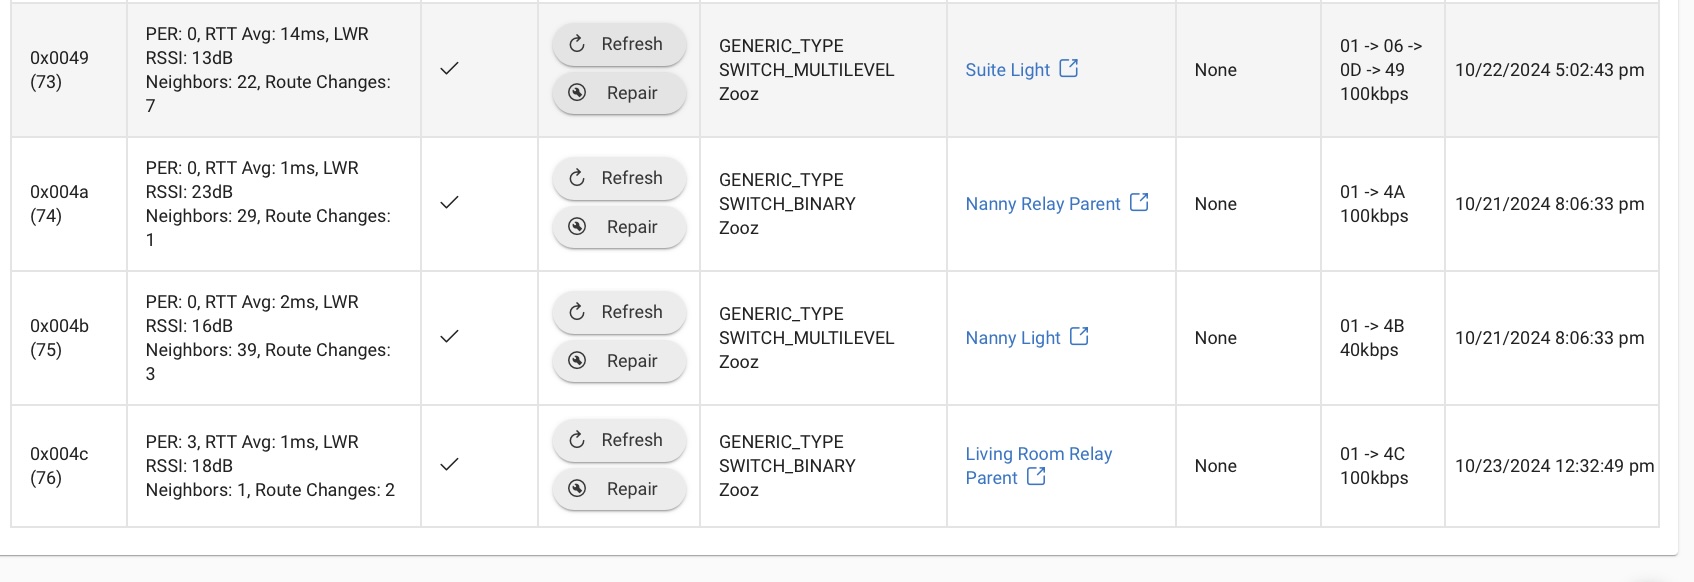Click repair icon in 0x004c row

[577, 489]
